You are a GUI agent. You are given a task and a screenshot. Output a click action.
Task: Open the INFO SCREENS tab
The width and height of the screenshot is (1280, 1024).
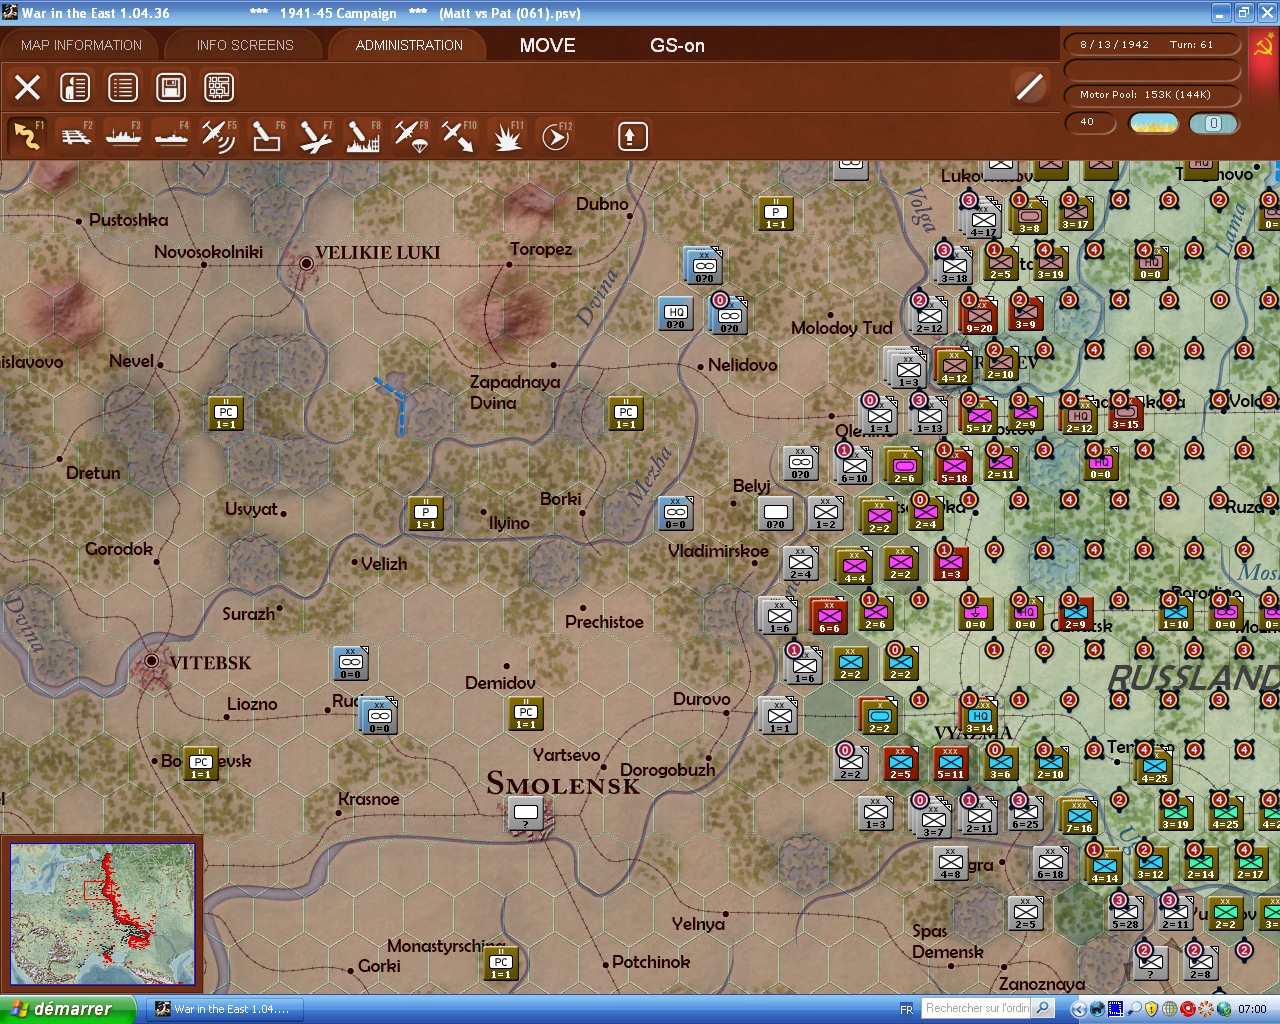pos(245,45)
